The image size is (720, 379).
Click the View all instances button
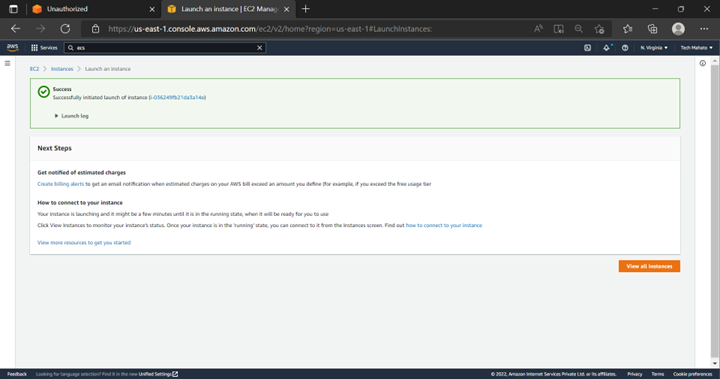649,266
